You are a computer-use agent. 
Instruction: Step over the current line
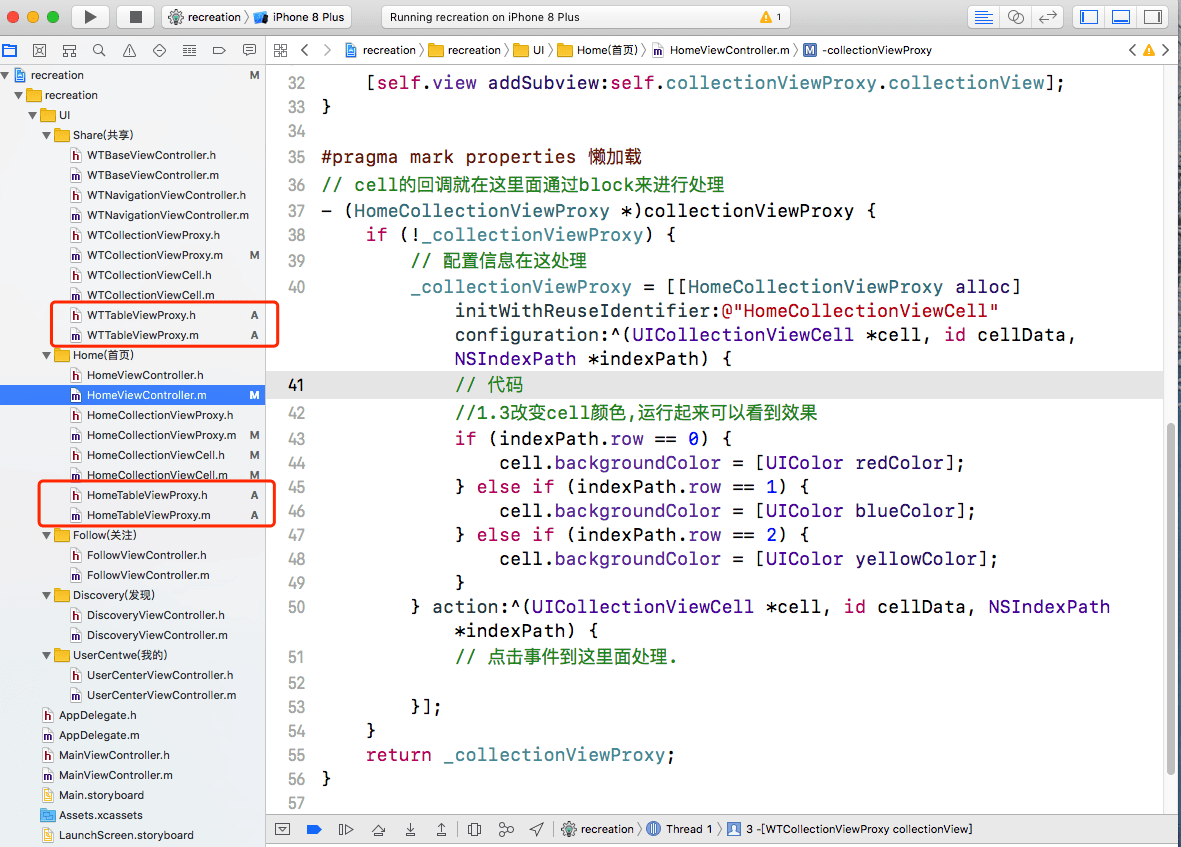coord(378,829)
